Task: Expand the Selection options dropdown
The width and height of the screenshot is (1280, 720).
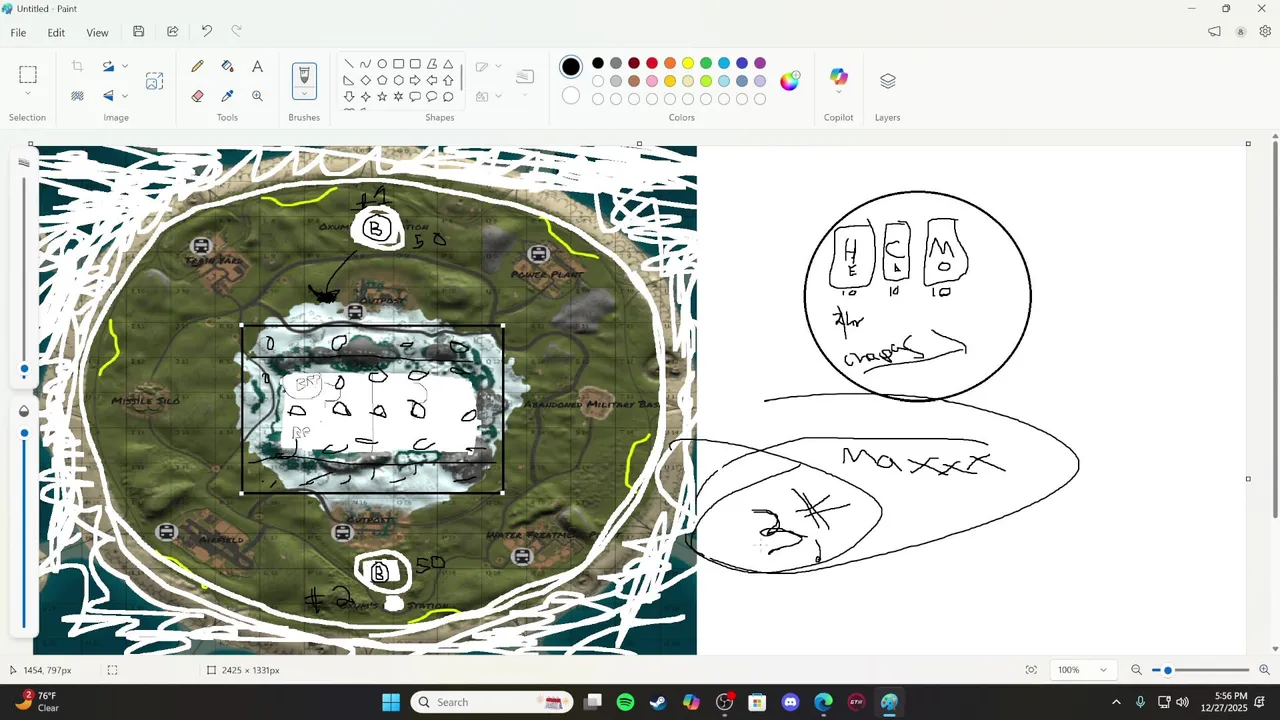Action: (x=28, y=94)
